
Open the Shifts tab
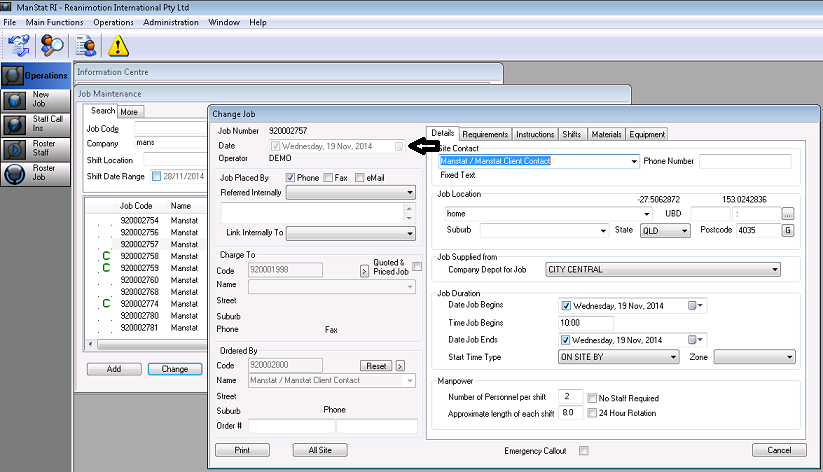click(x=572, y=134)
